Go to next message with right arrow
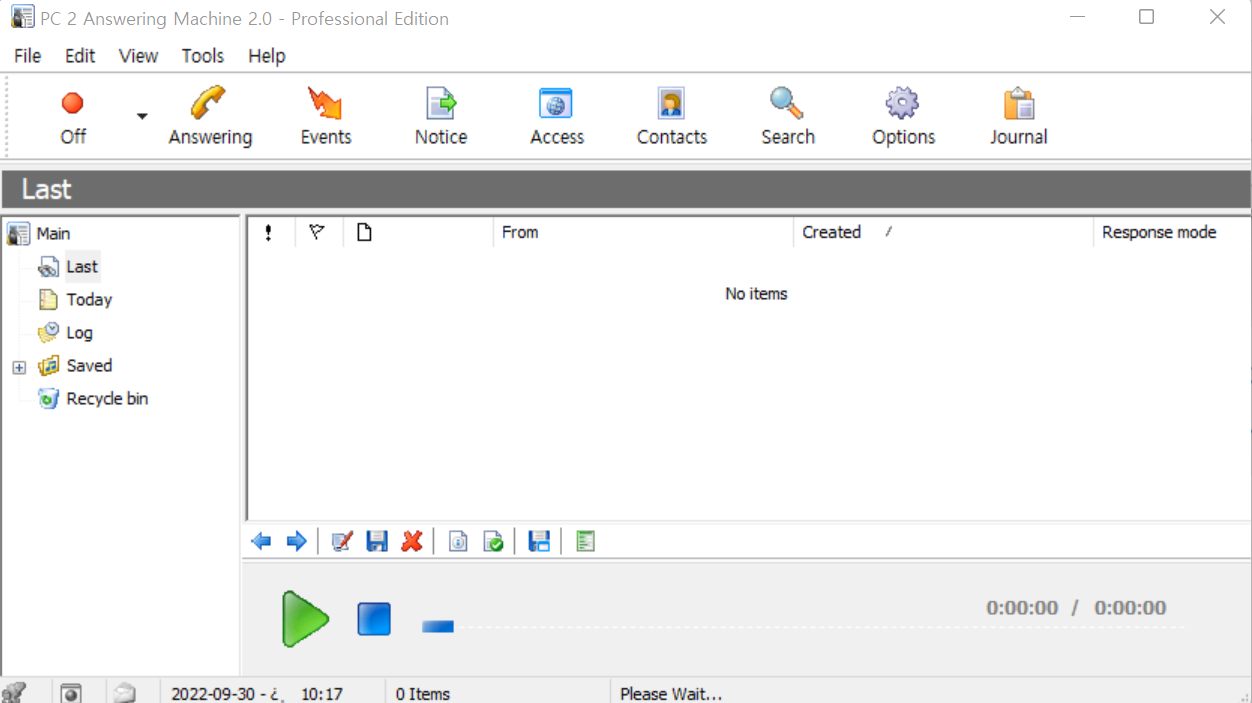Screen dimensions: 1252x703 [x=296, y=541]
